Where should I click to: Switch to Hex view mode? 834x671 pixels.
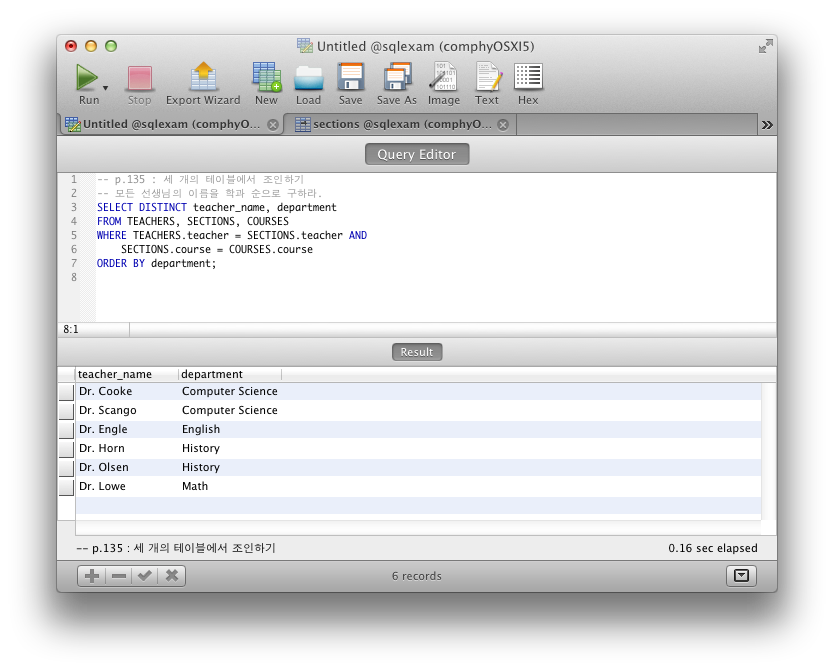coord(528,78)
